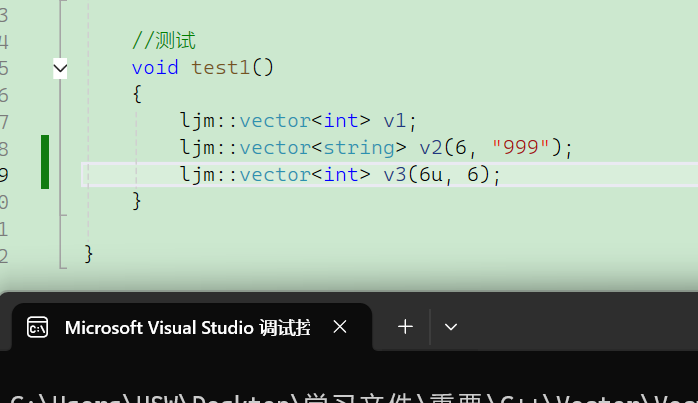Click the string template argument in v2 line
The width and height of the screenshot is (698, 403).
point(359,148)
